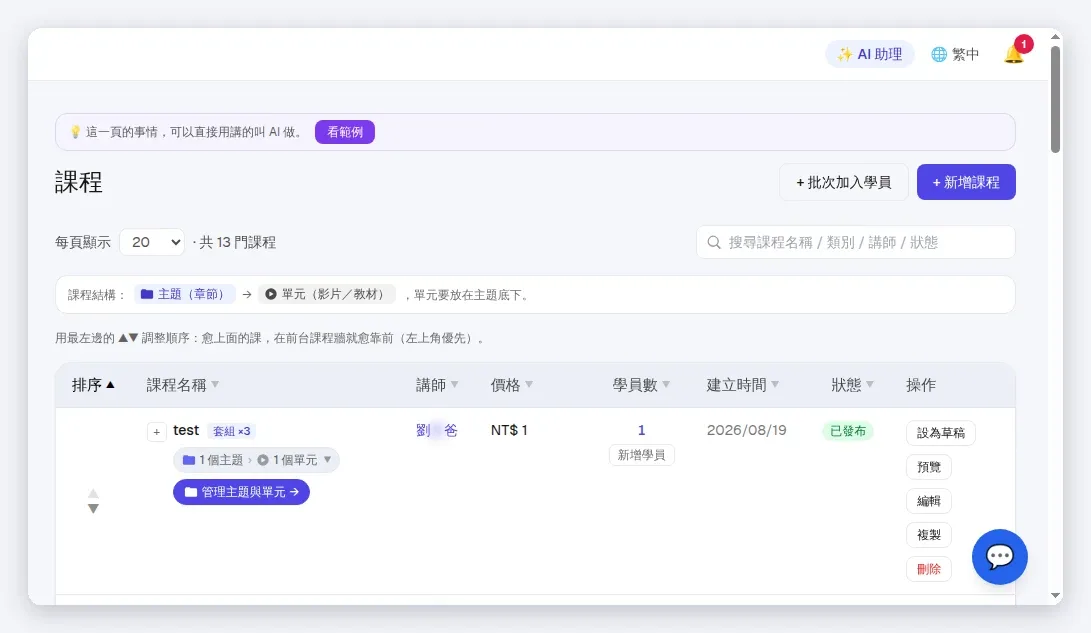
Task: Focus the course search field
Action: pyautogui.click(x=855, y=242)
